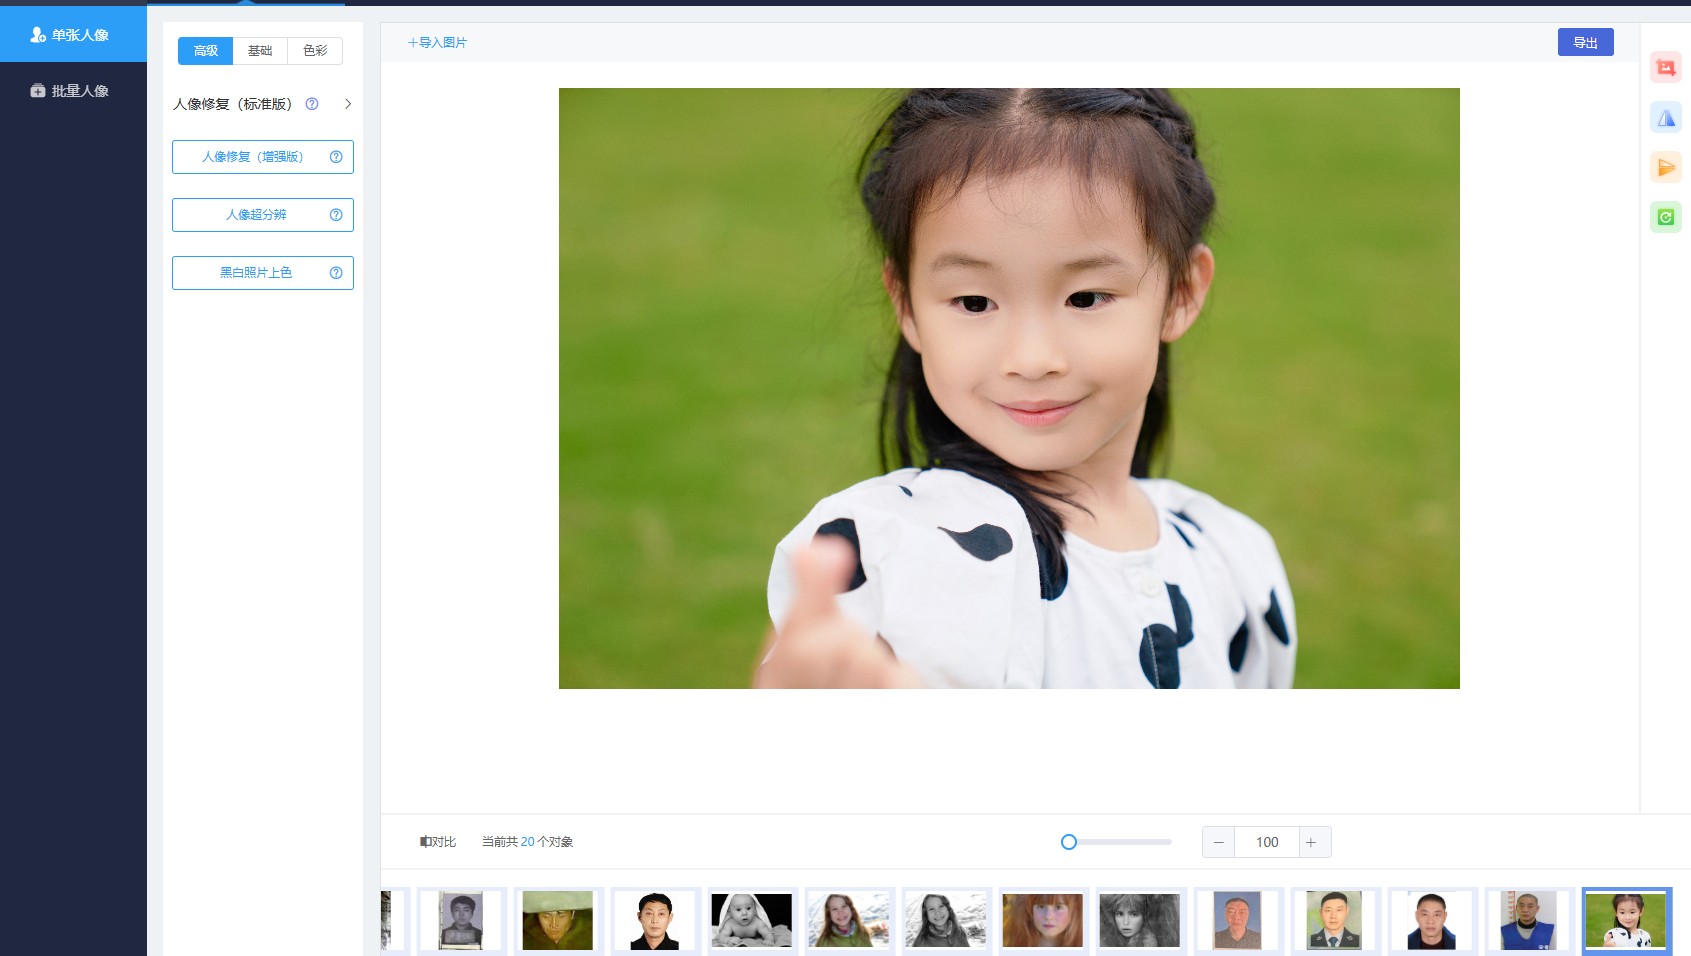Click the vertical flip icon

click(x=1665, y=168)
